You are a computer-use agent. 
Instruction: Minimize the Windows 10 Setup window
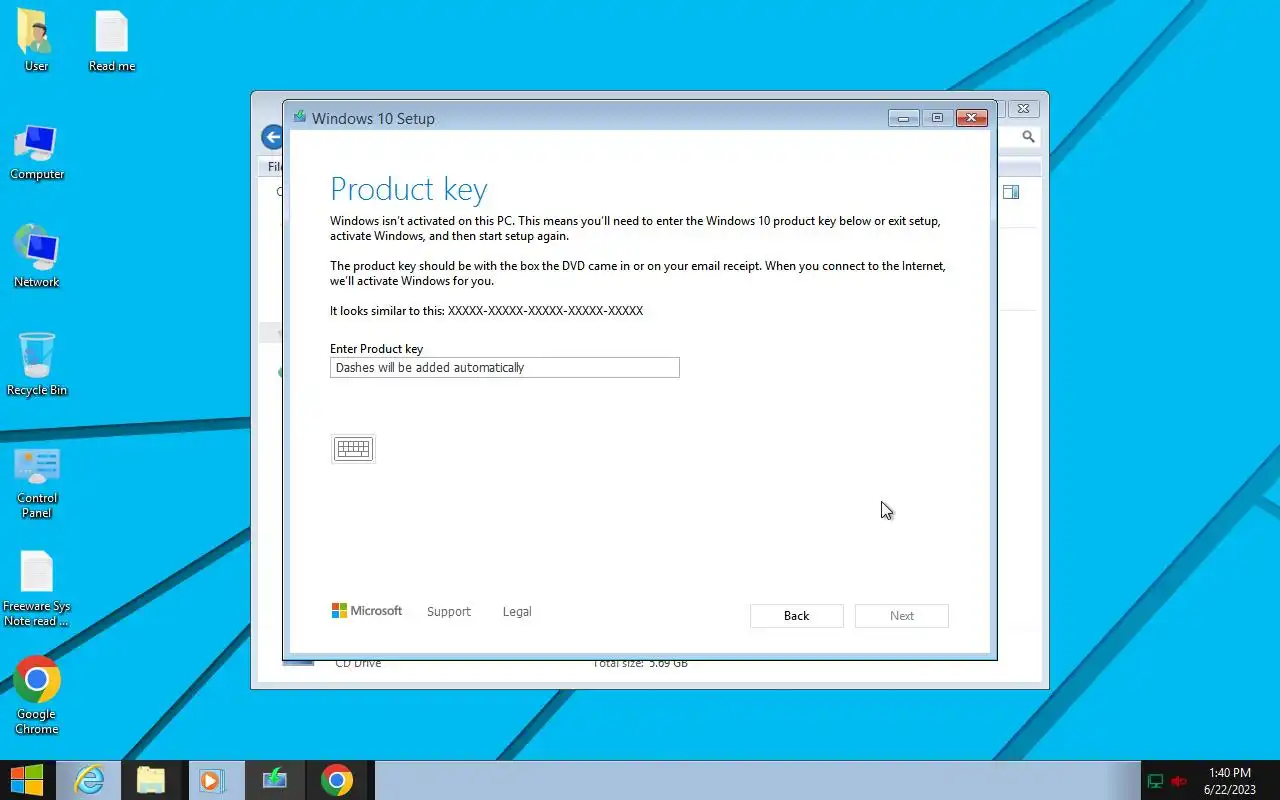click(x=903, y=118)
